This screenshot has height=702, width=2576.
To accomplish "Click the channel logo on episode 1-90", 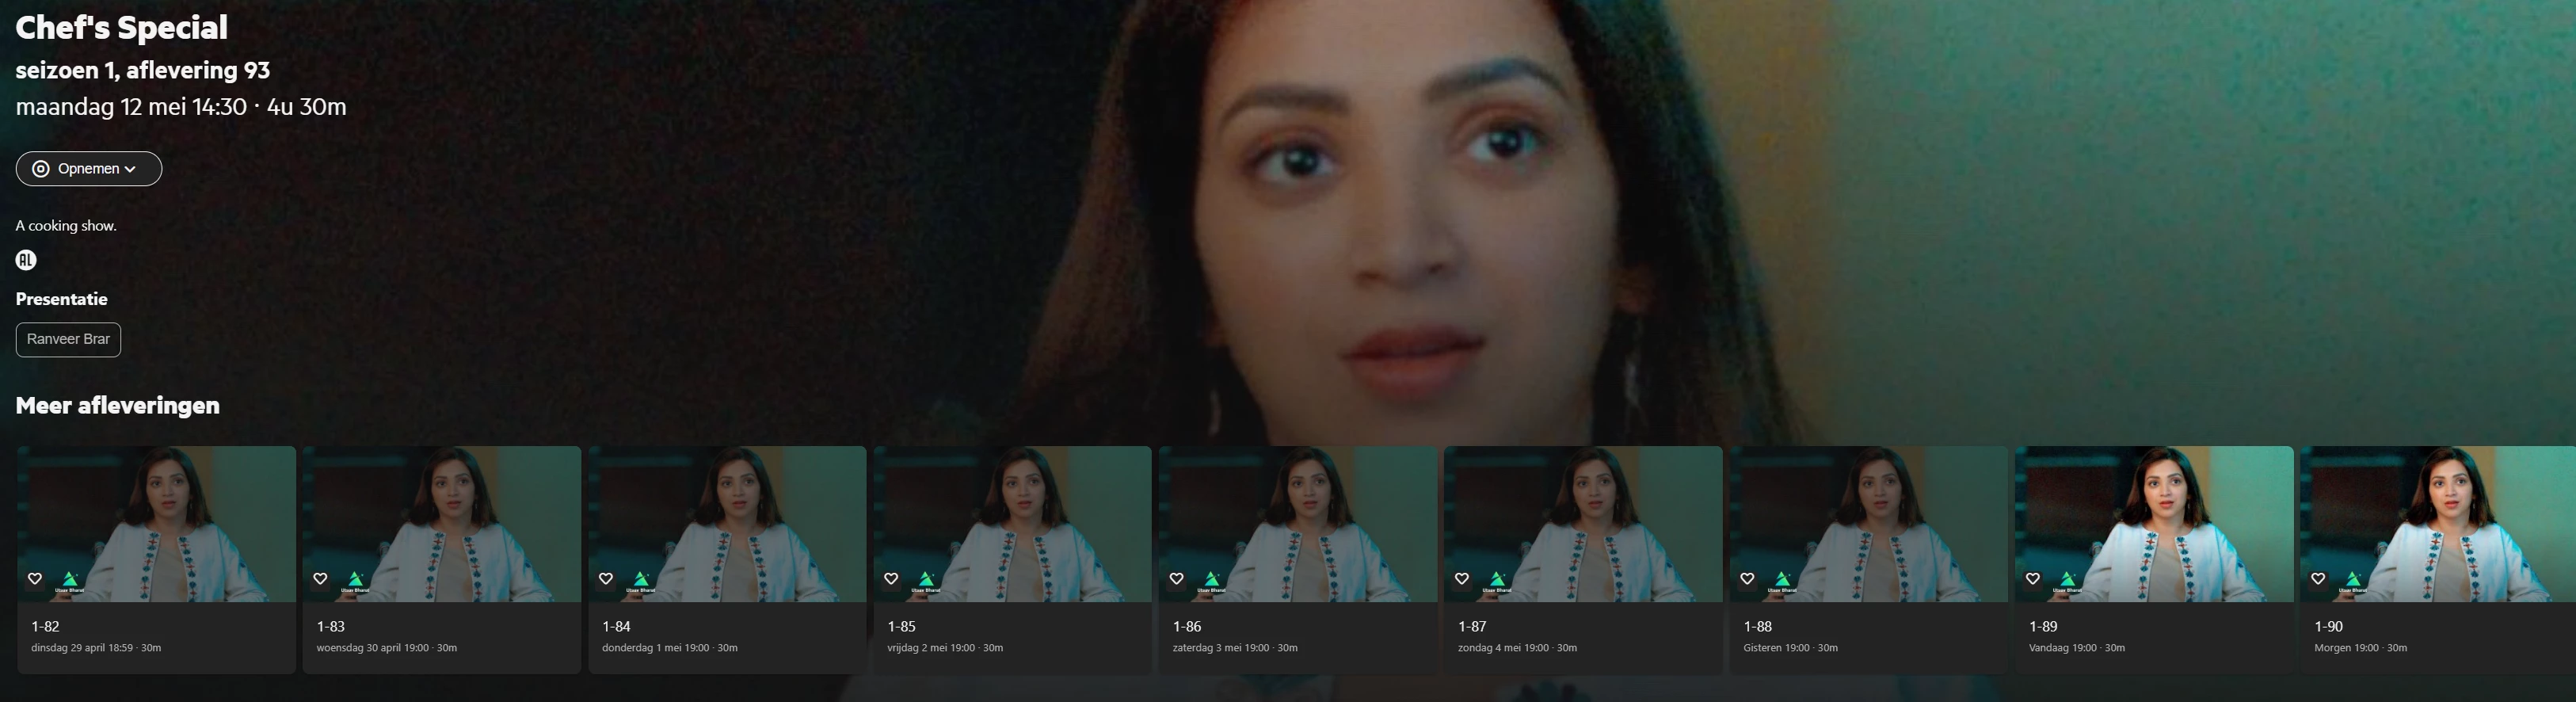I will pos(2353,581).
